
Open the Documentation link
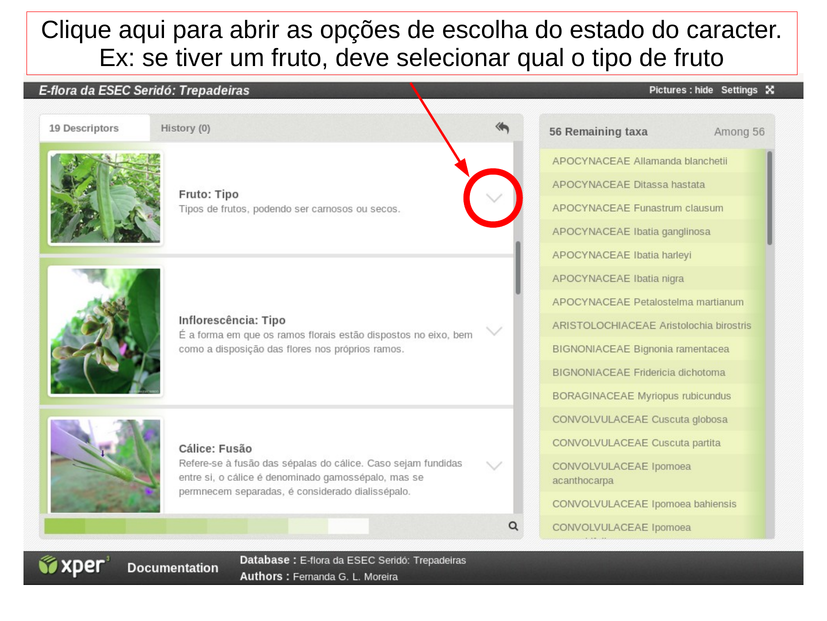(172, 568)
